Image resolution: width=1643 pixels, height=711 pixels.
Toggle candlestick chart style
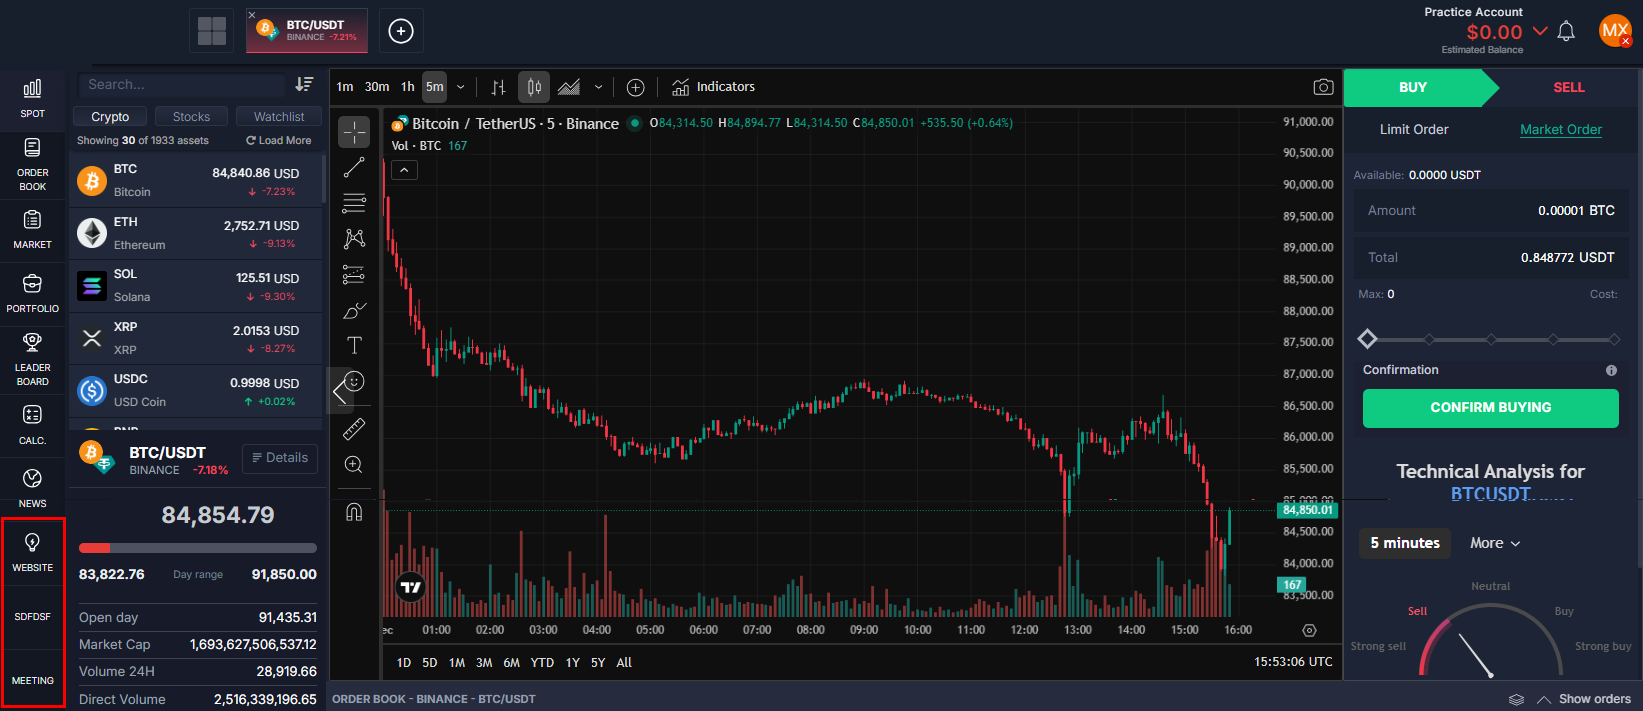pyautogui.click(x=534, y=87)
